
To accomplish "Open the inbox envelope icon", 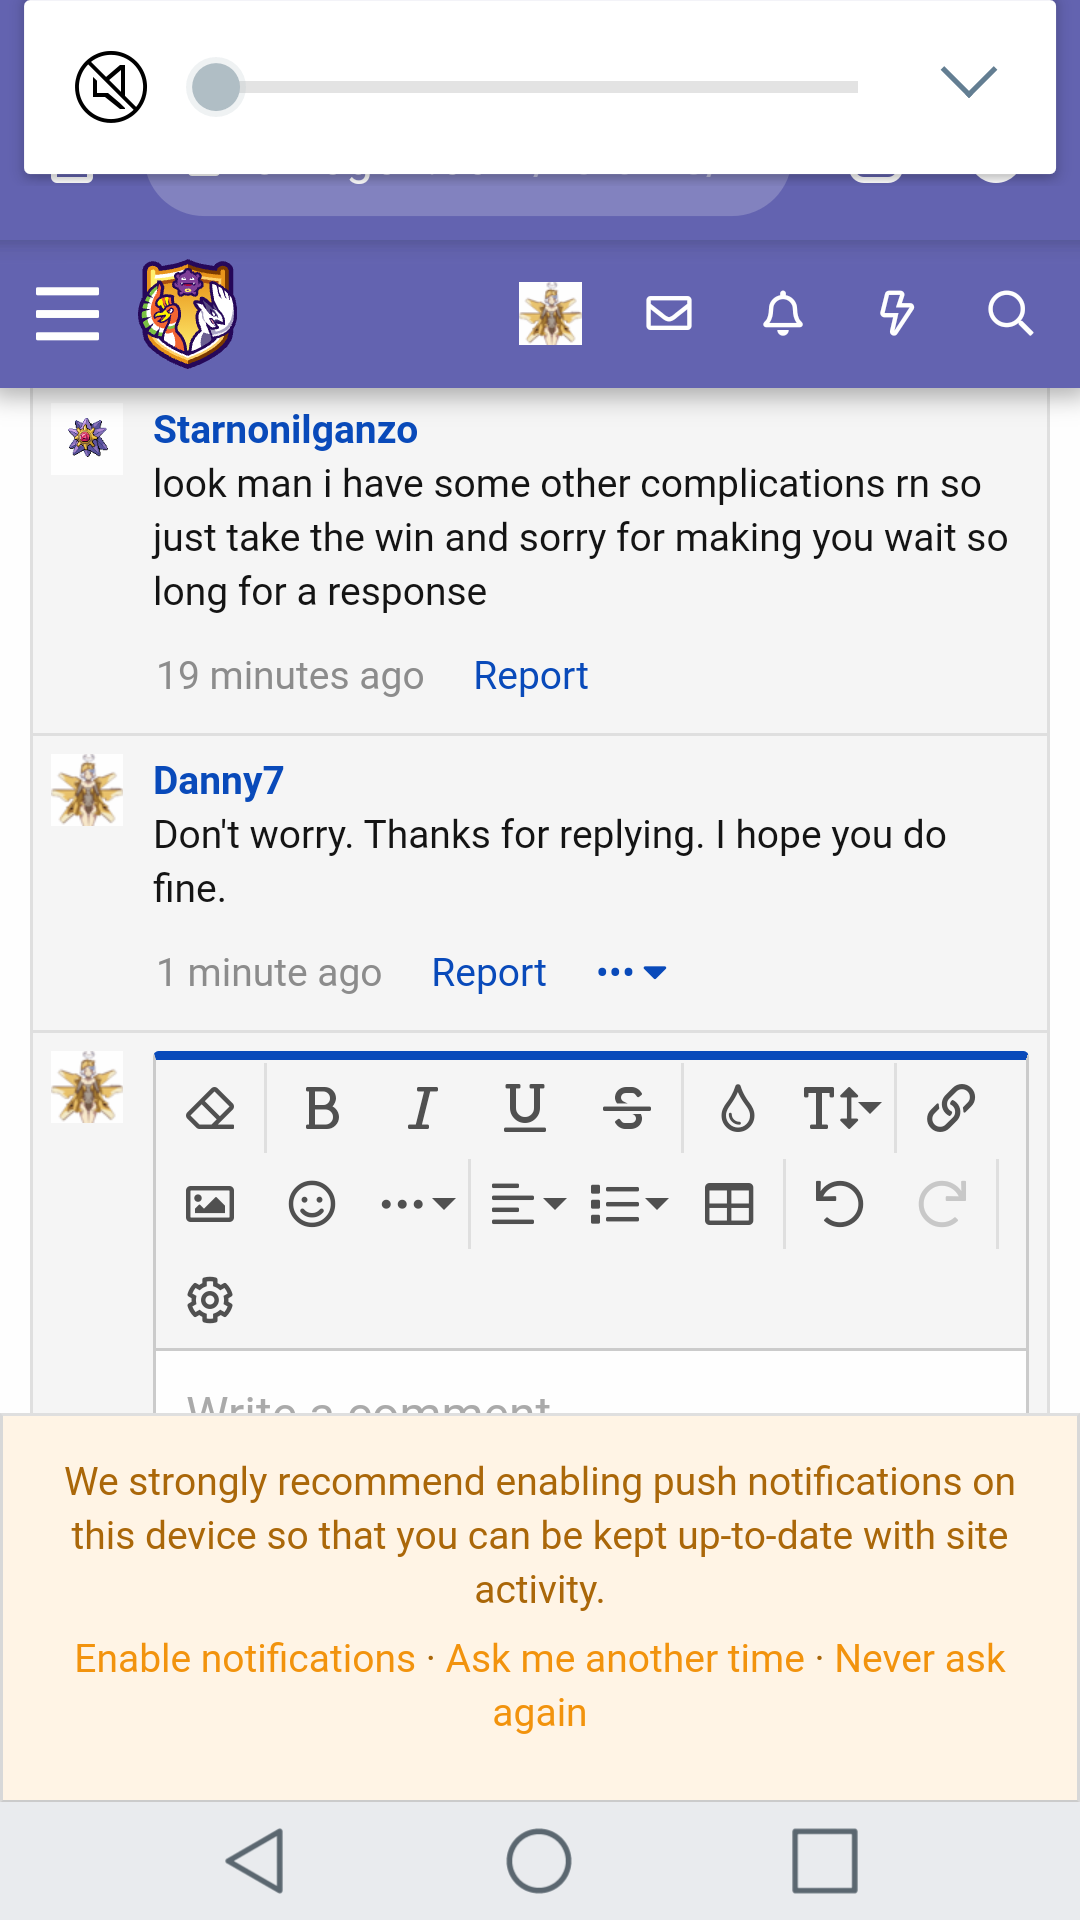I will click(x=669, y=313).
